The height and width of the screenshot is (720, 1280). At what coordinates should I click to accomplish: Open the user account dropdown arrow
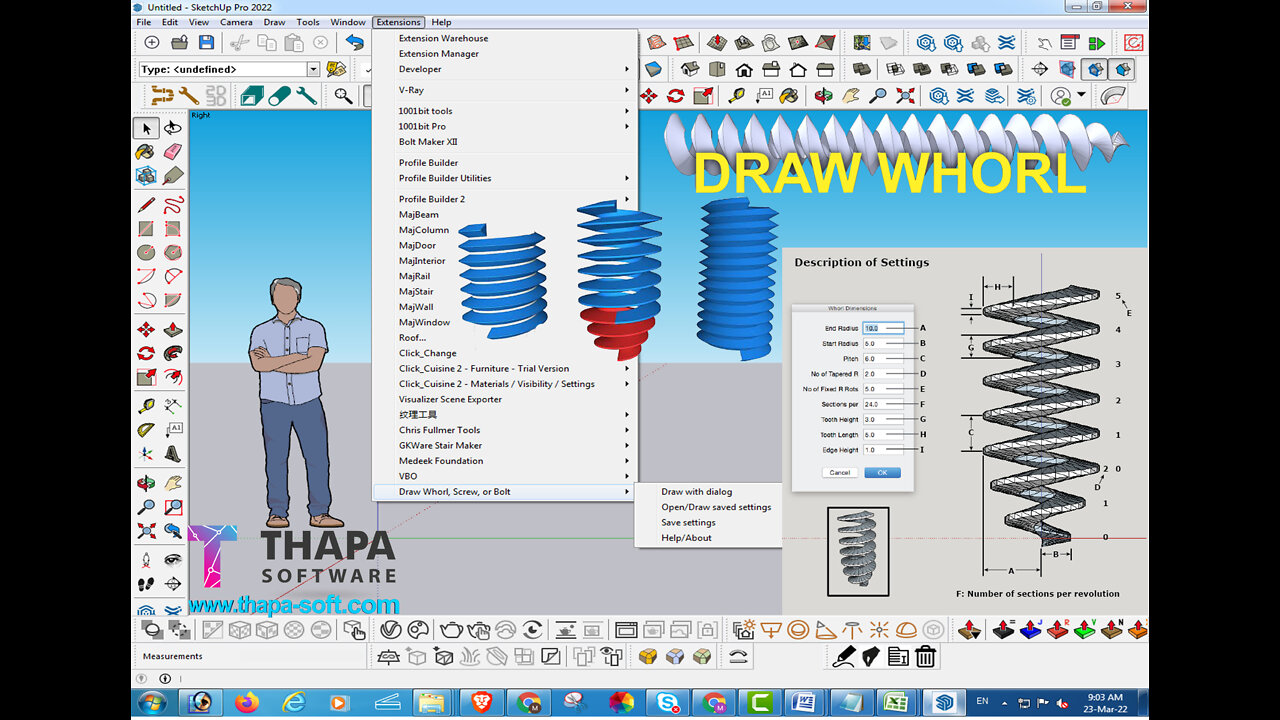click(x=1082, y=96)
